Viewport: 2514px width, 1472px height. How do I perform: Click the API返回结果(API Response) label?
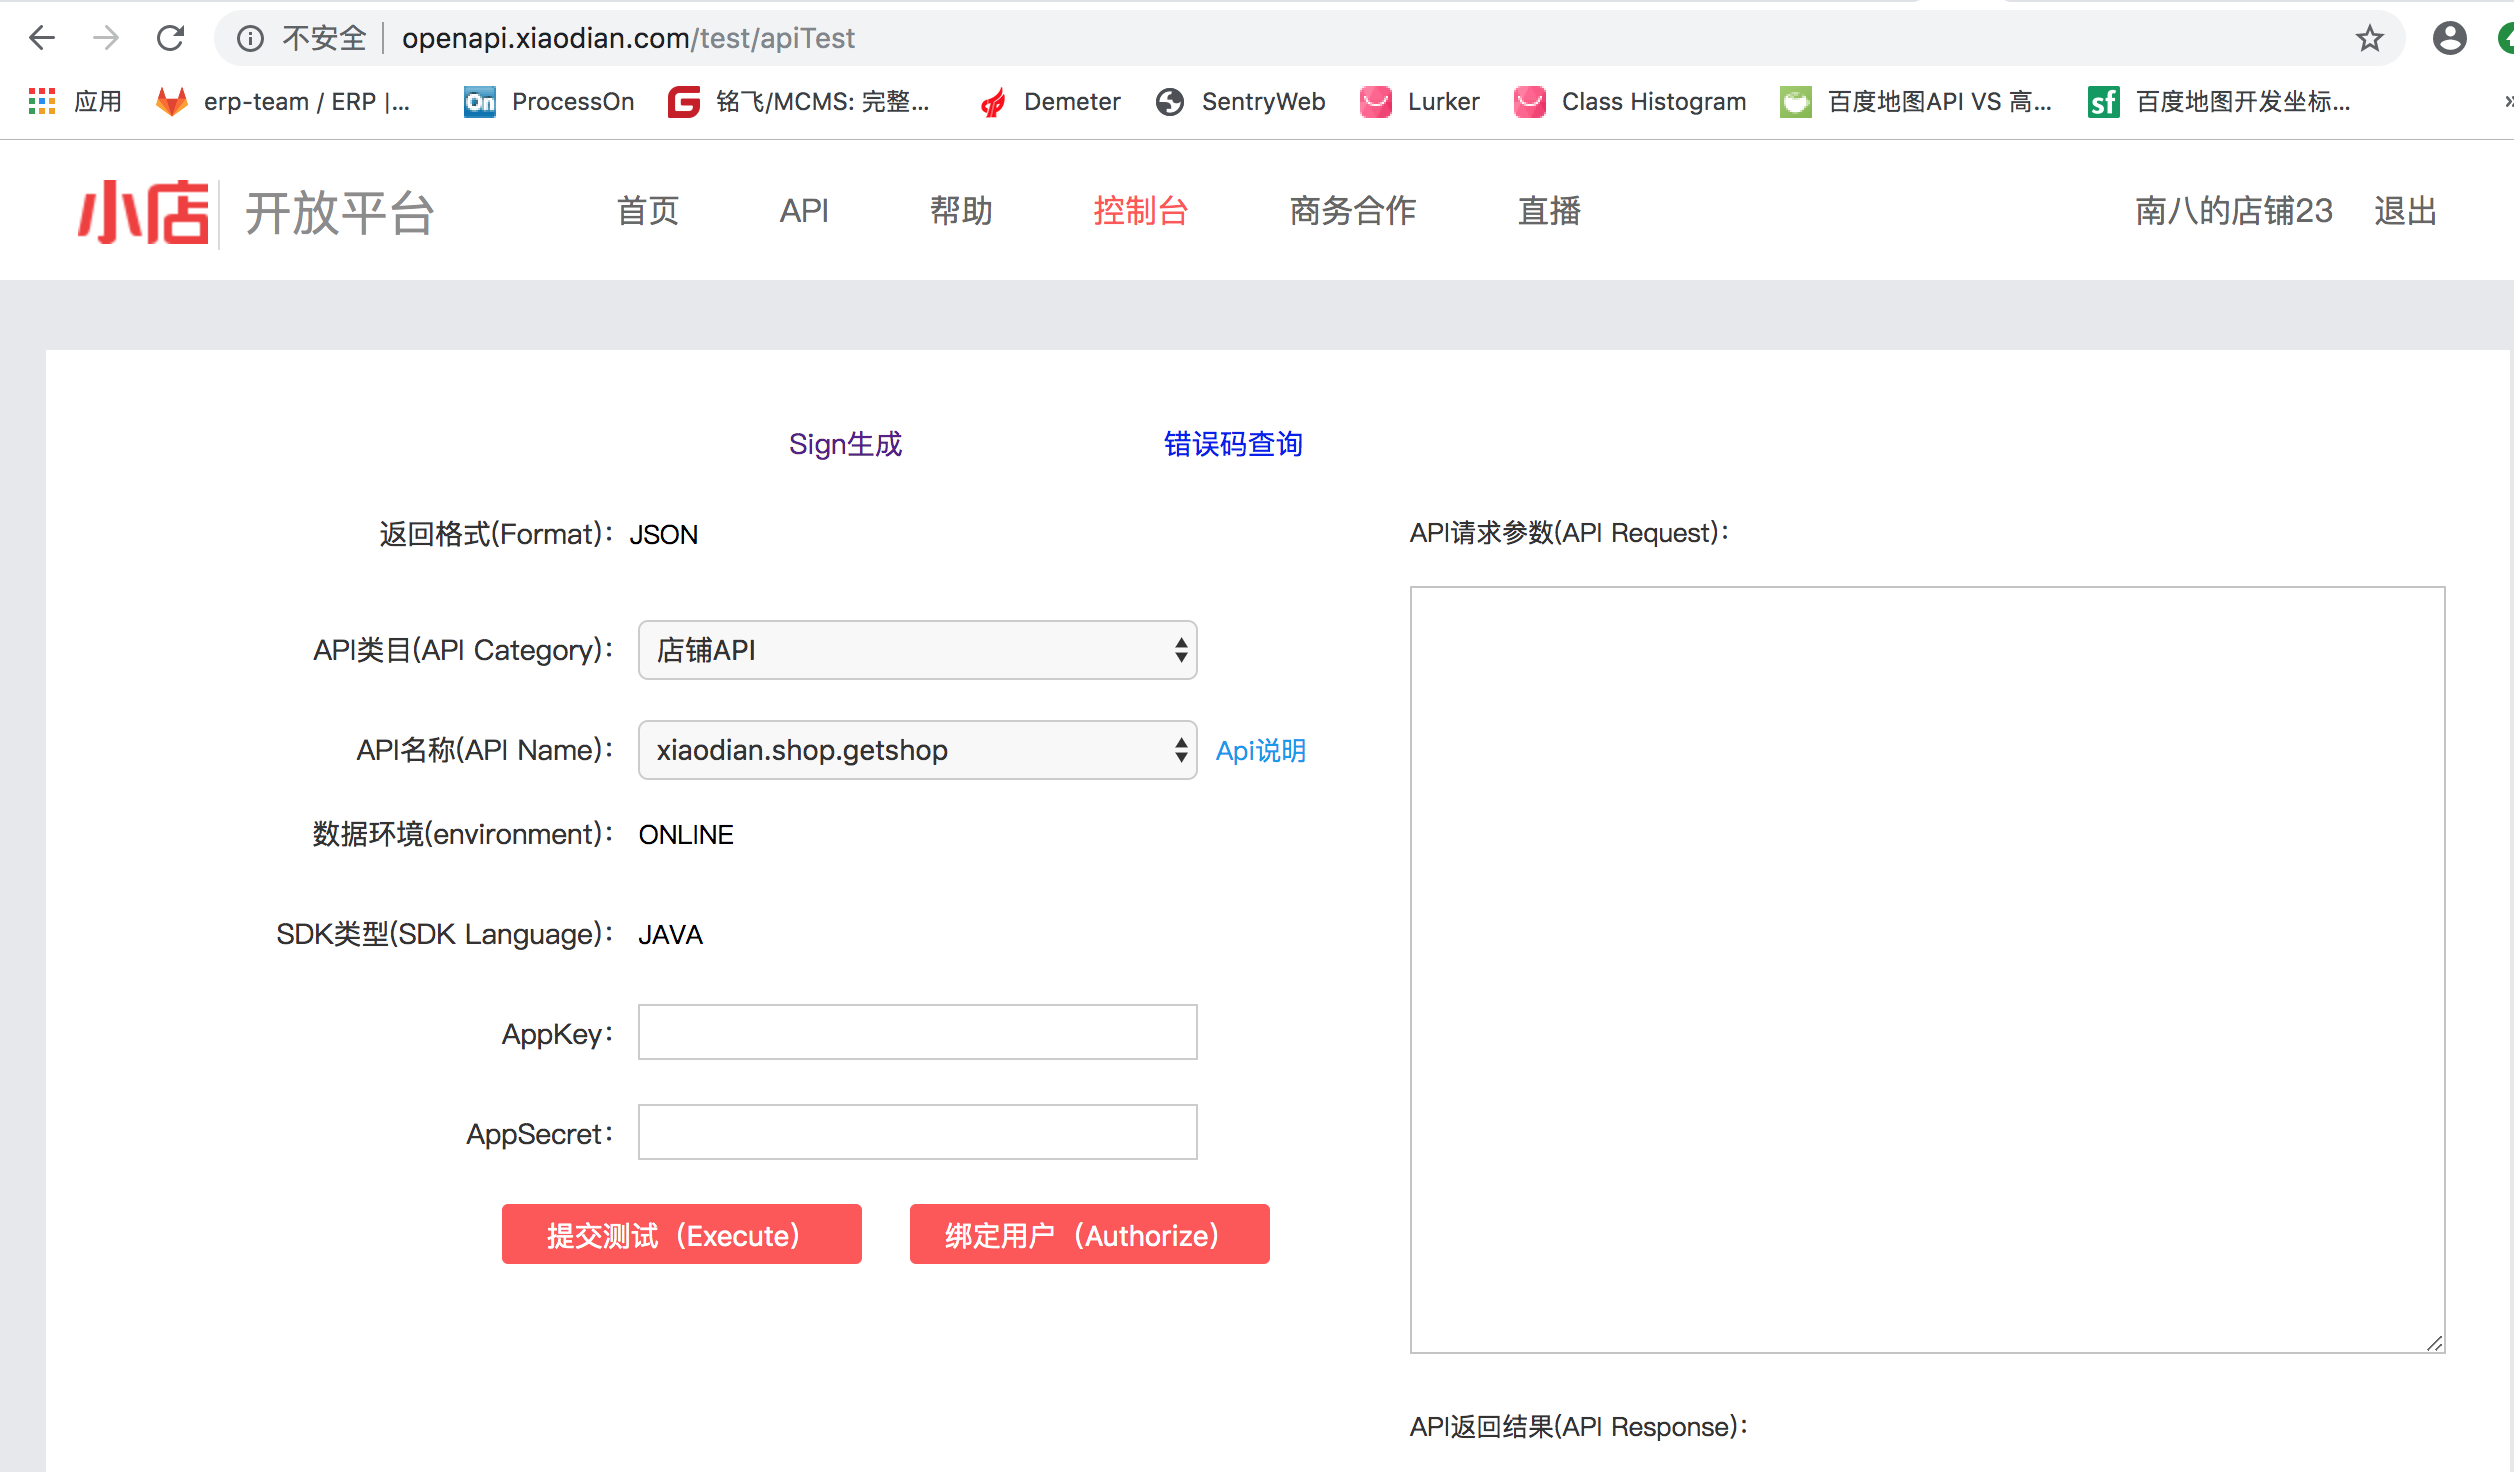click(x=1578, y=1427)
